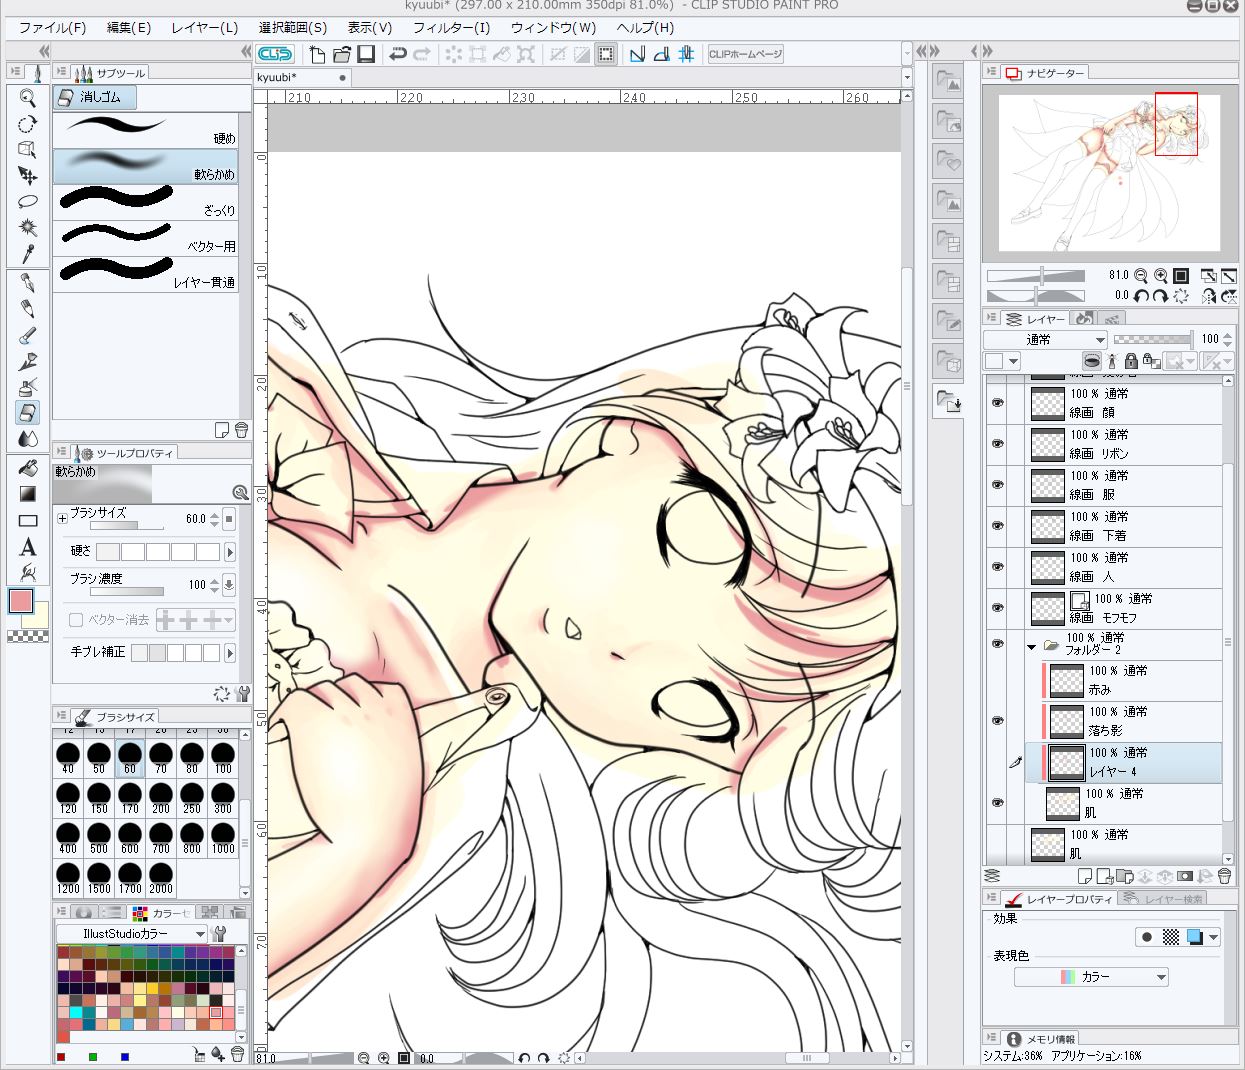Open sub tool detail wrench icon
This screenshot has width=1245, height=1070.
243,693
